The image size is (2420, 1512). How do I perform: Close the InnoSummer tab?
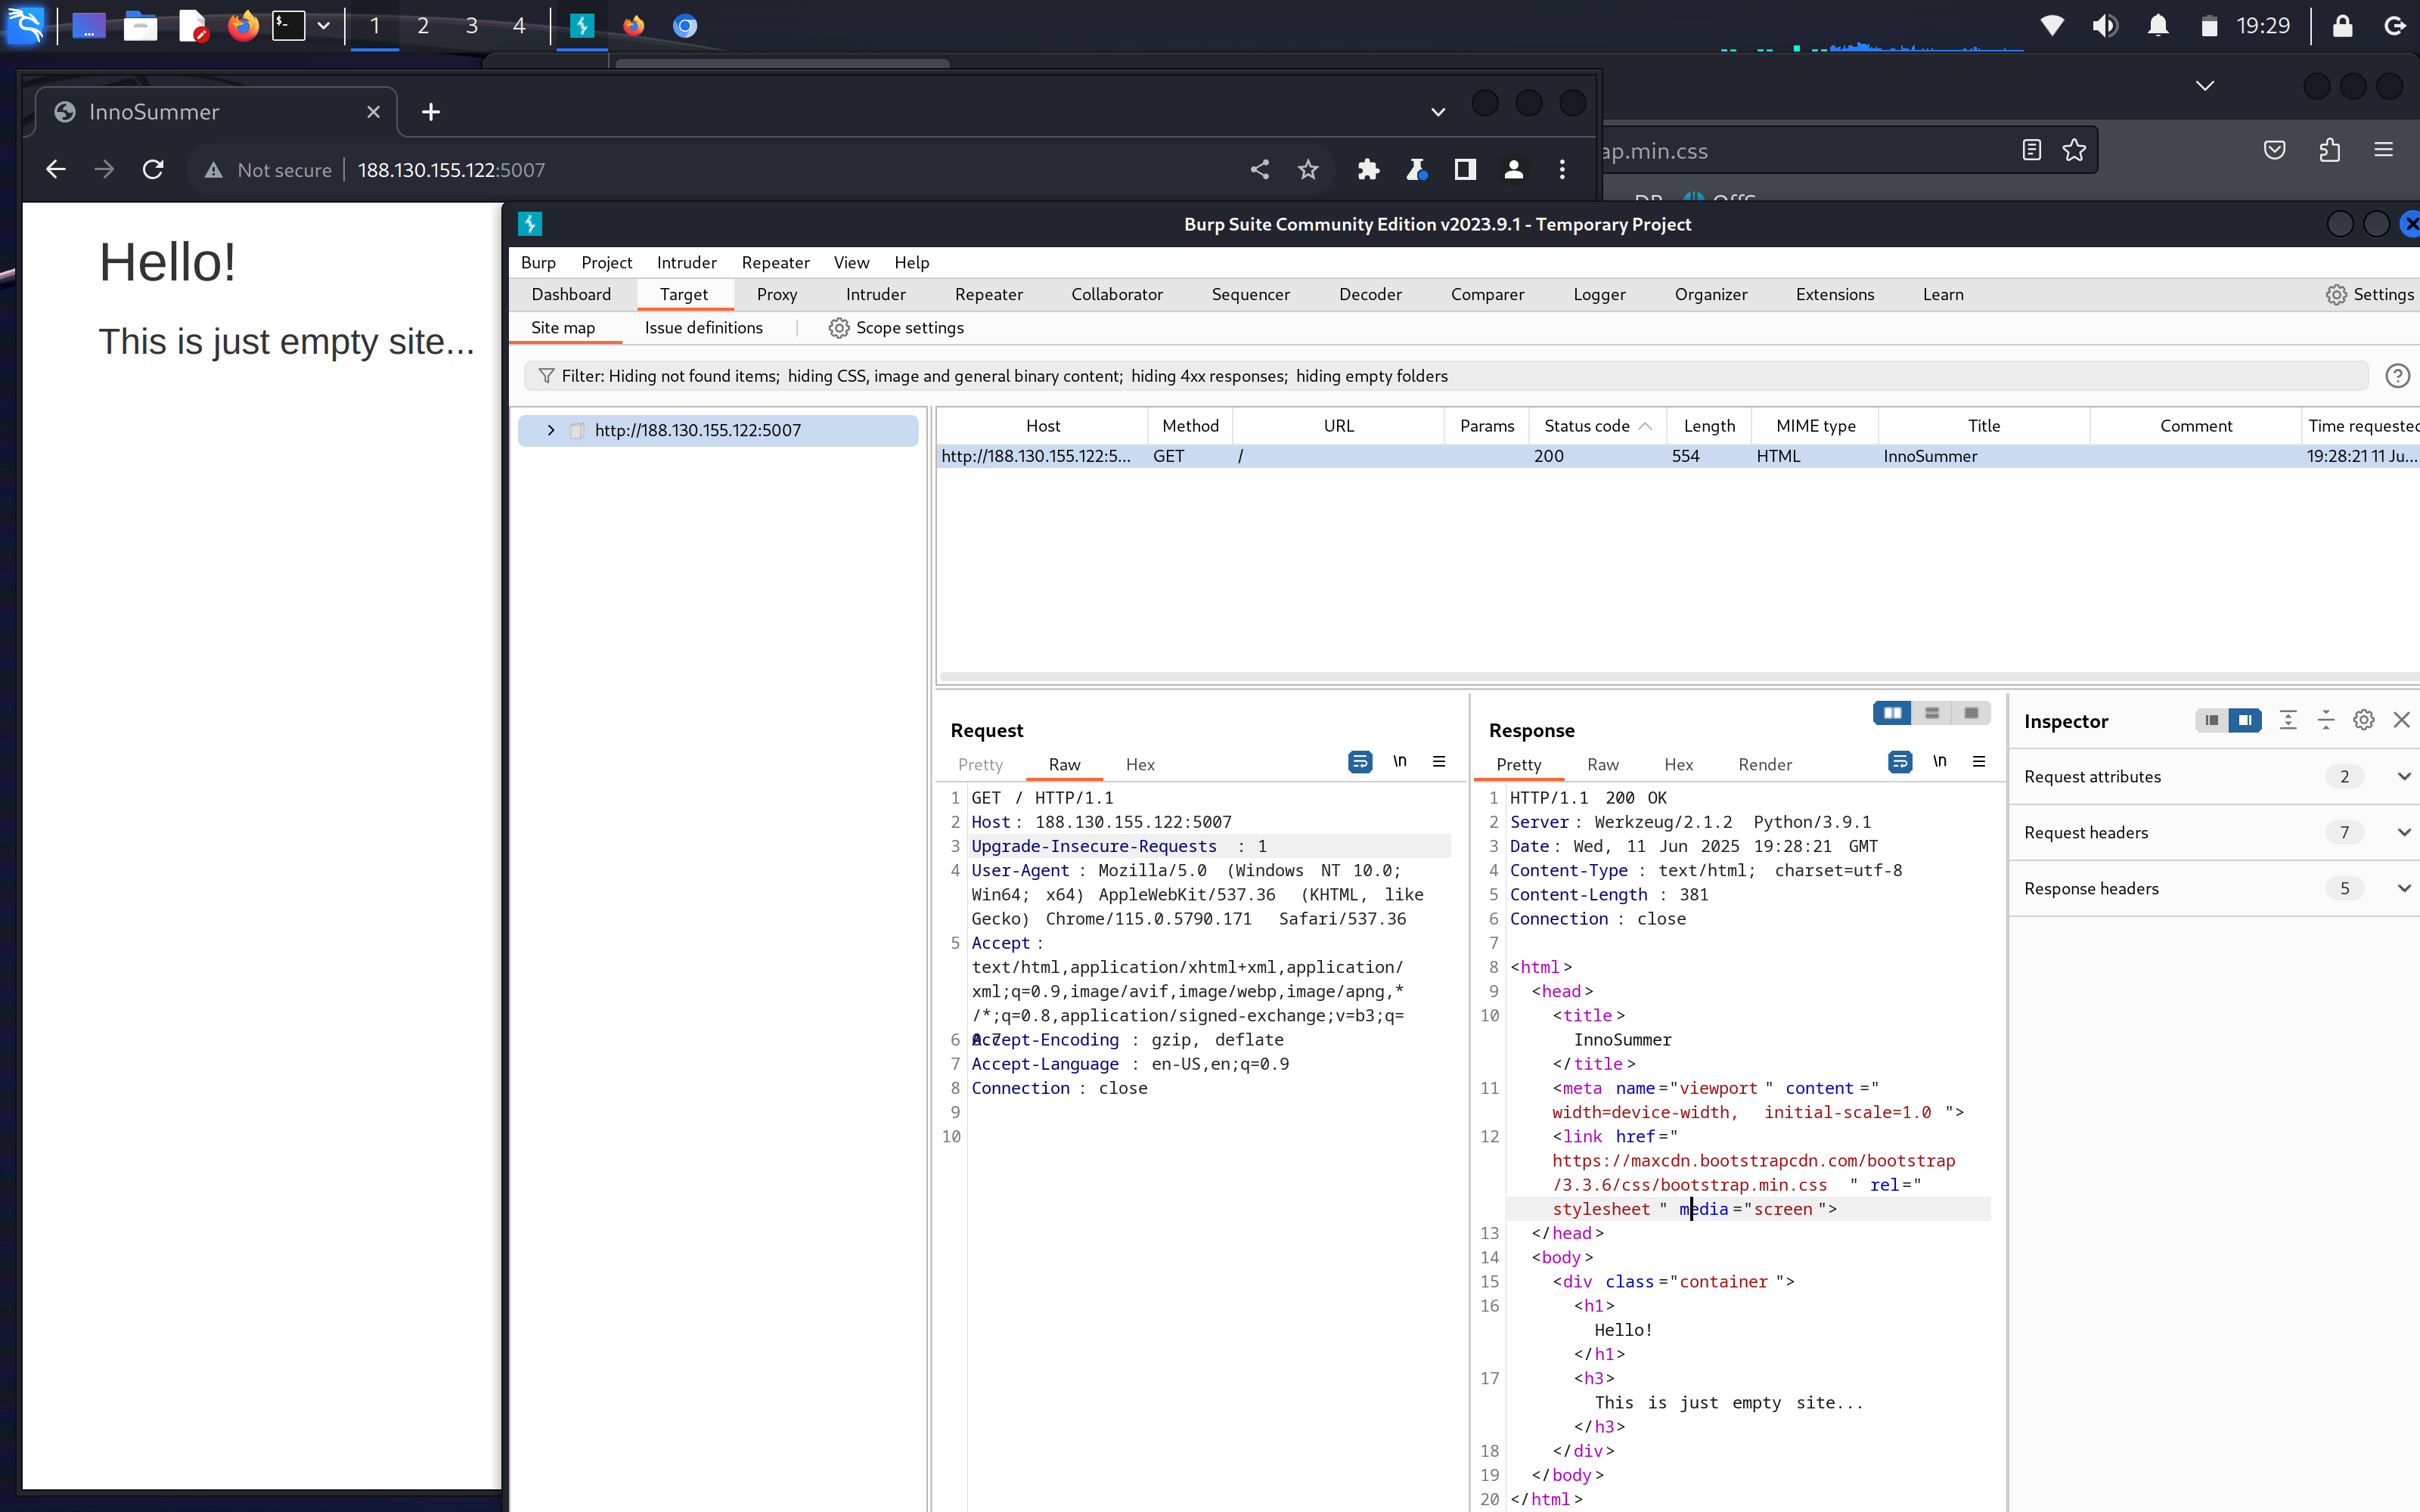click(373, 112)
